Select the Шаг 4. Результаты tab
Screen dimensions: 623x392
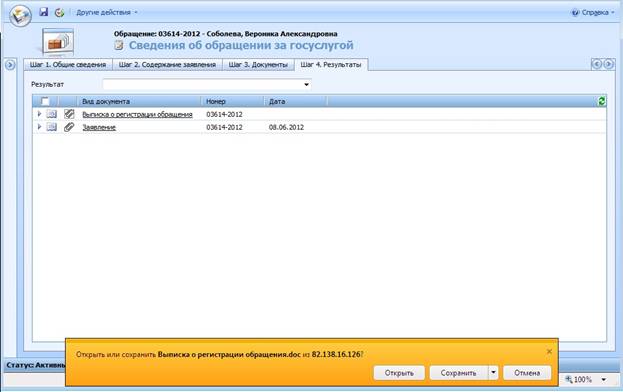click(x=331, y=64)
